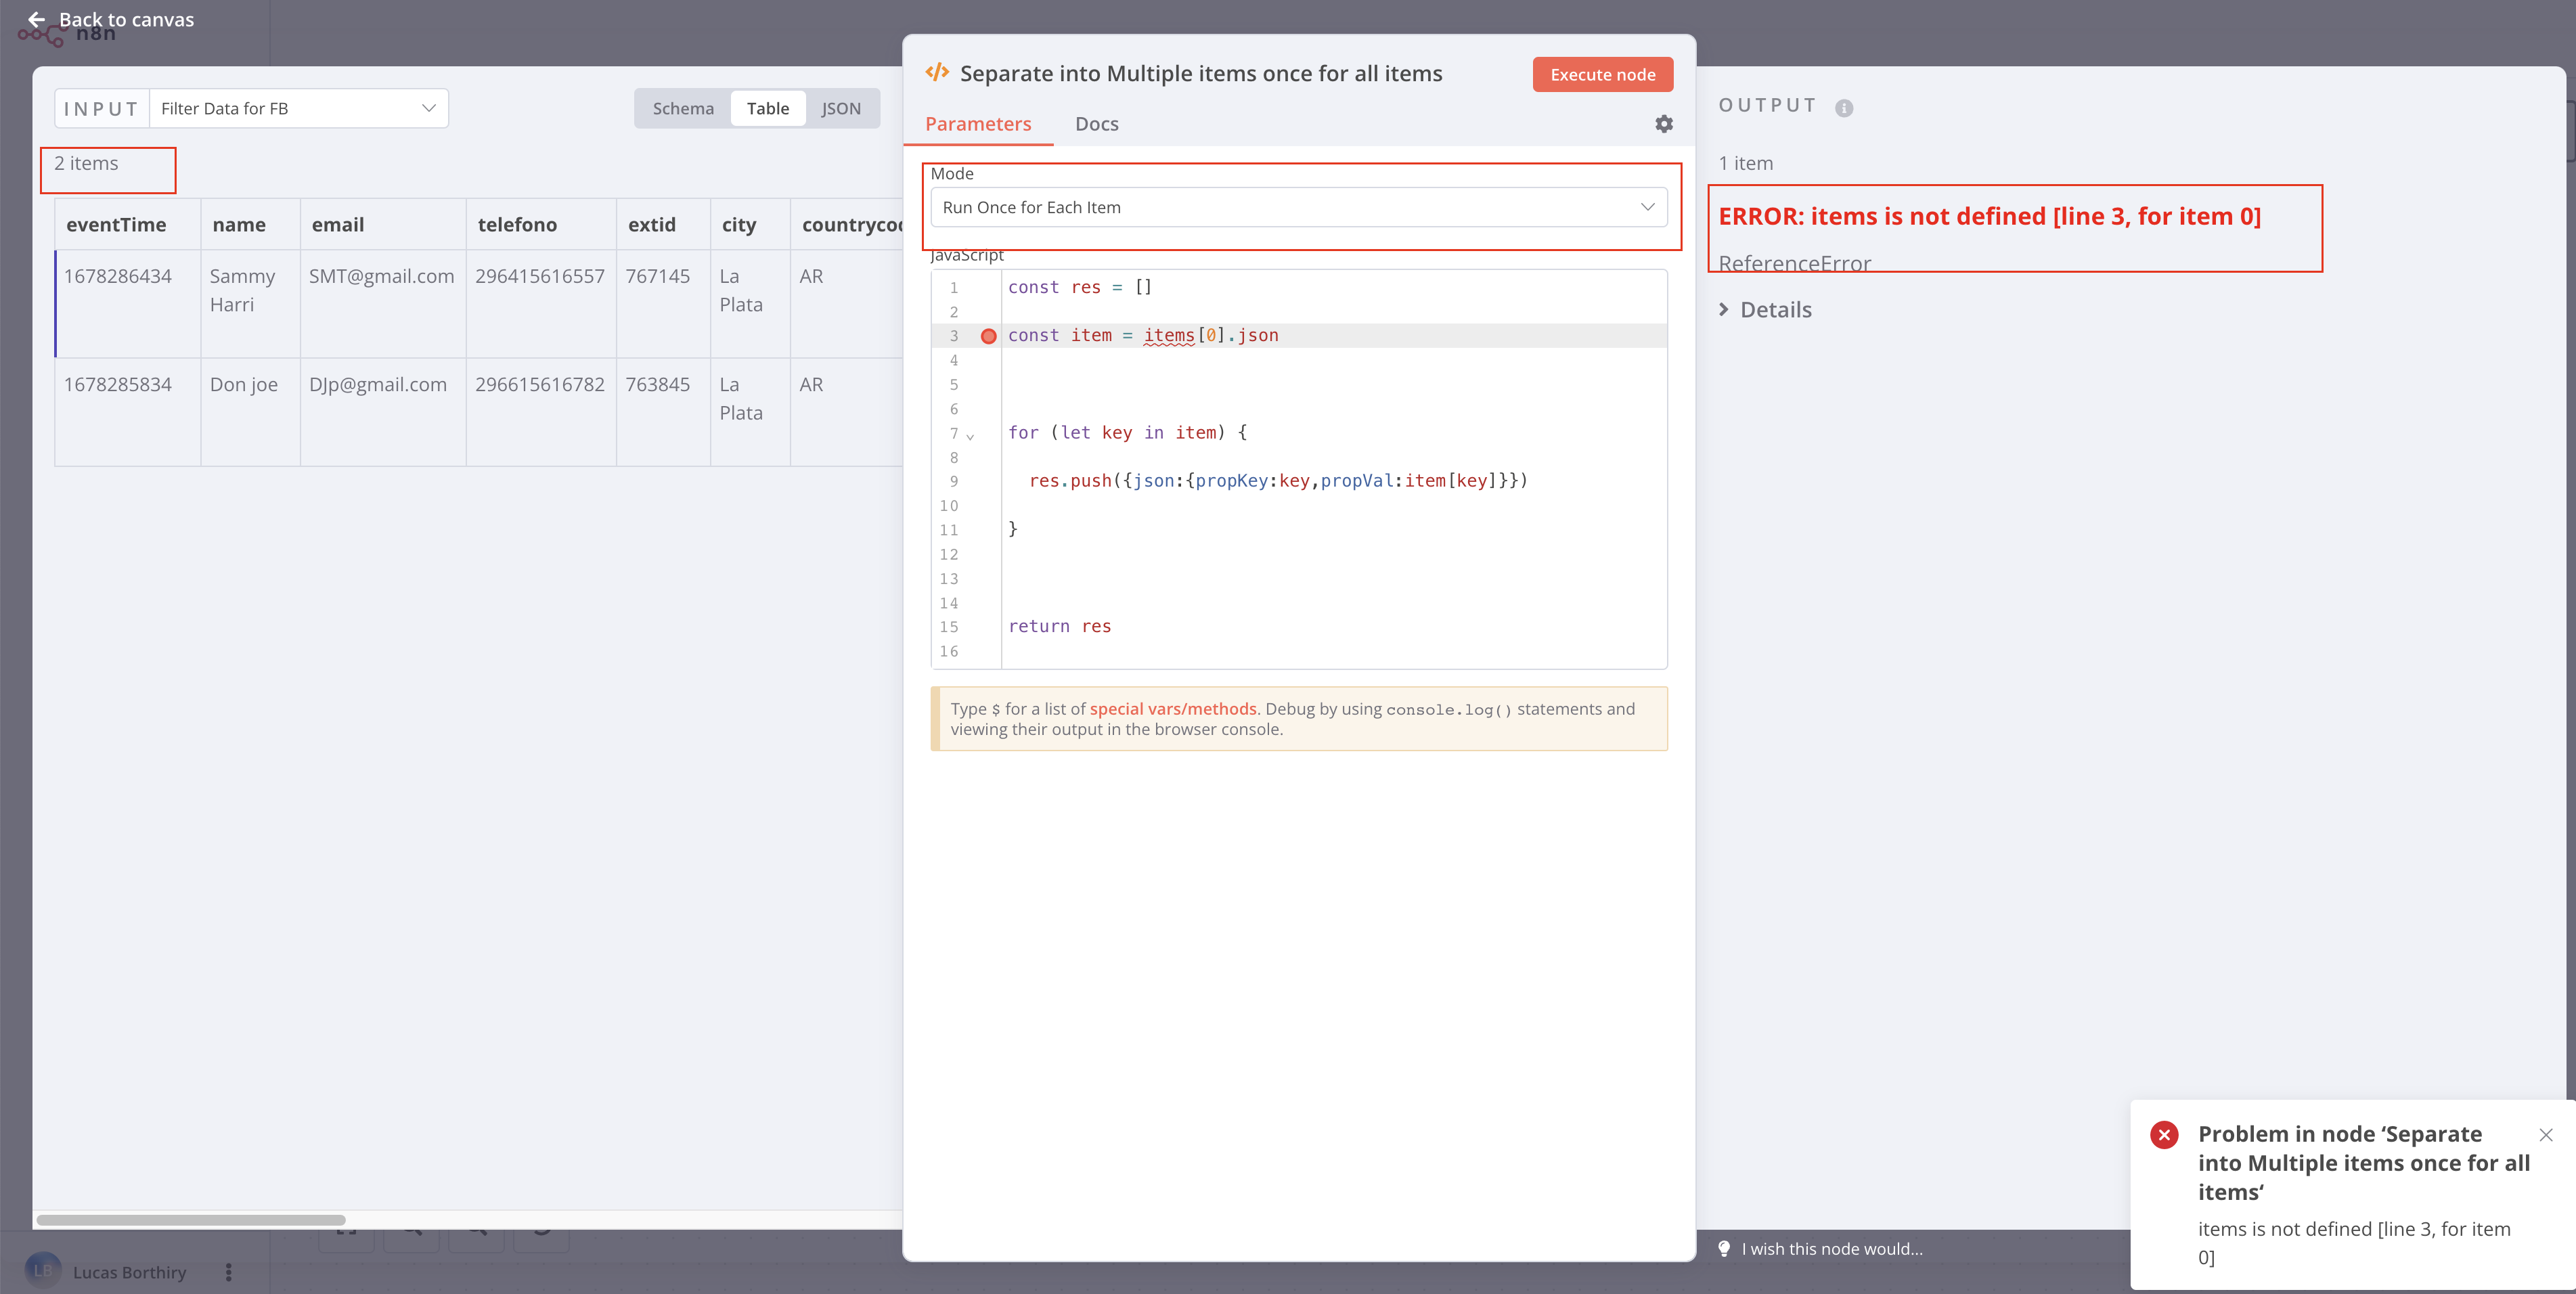The width and height of the screenshot is (2576, 1294).
Task: Expand the error Details section
Action: click(1765, 310)
